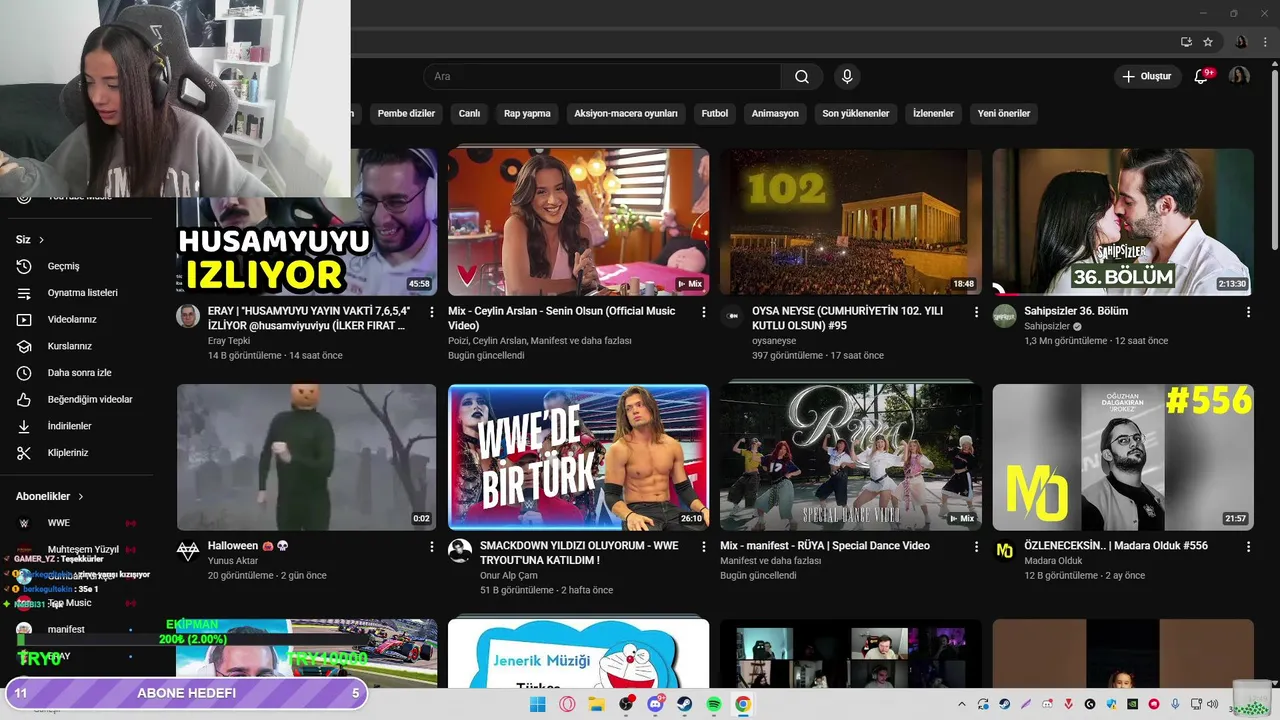Select the Aksiyon-macera oyunları chip
Image resolution: width=1280 pixels, height=720 pixels.
(626, 113)
